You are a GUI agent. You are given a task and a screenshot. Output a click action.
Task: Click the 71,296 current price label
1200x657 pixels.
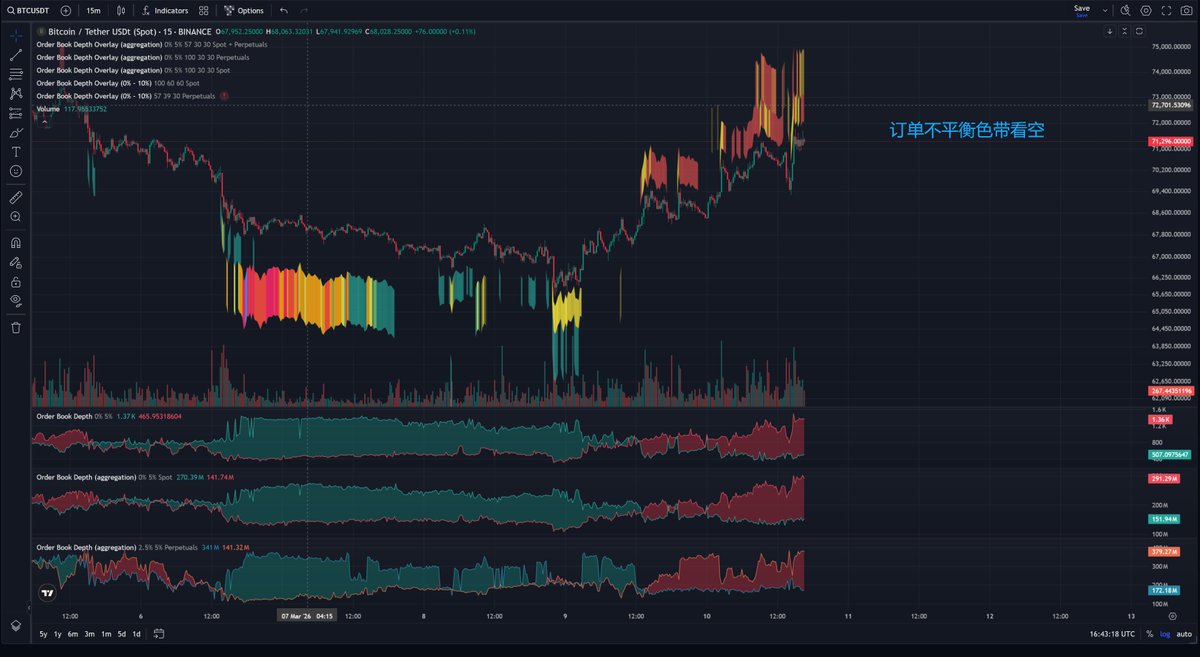(1173, 143)
